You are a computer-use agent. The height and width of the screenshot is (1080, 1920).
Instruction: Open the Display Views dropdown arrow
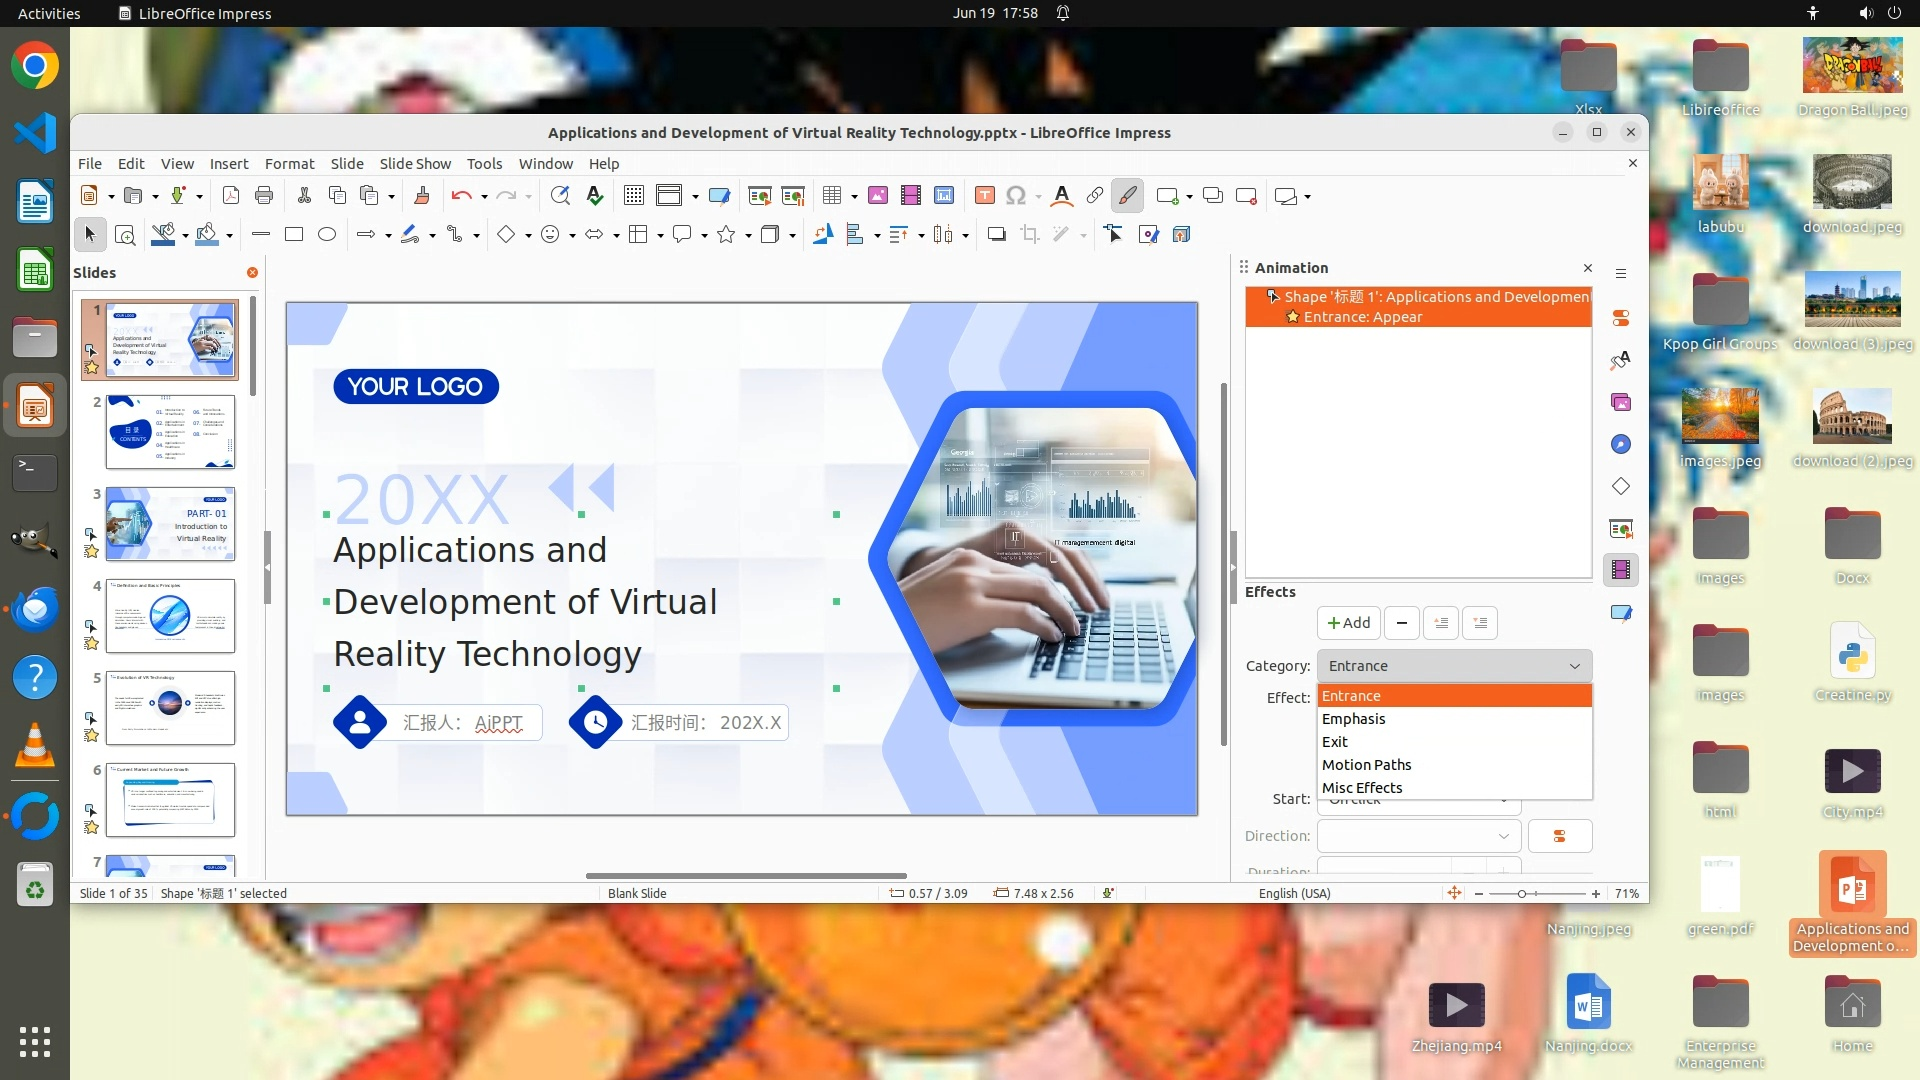click(x=695, y=196)
